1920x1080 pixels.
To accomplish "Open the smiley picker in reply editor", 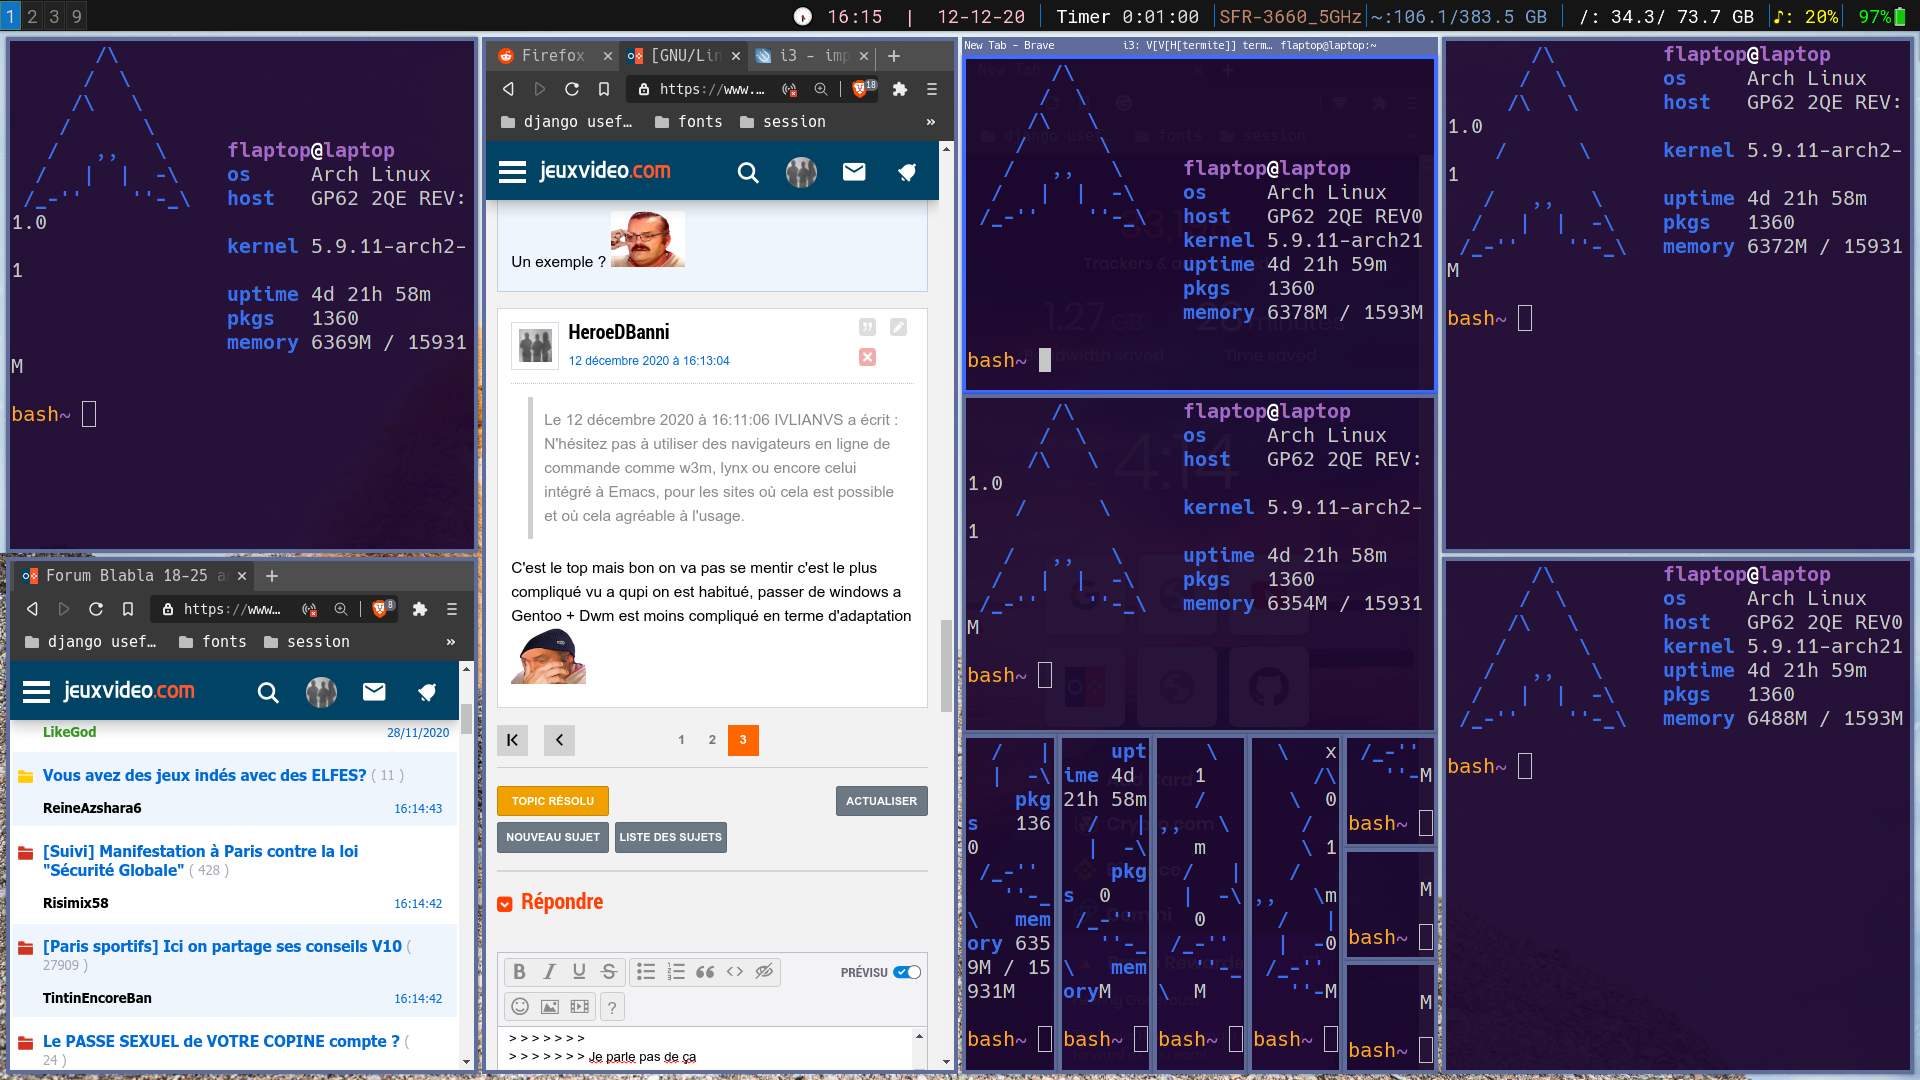I will click(x=520, y=1007).
